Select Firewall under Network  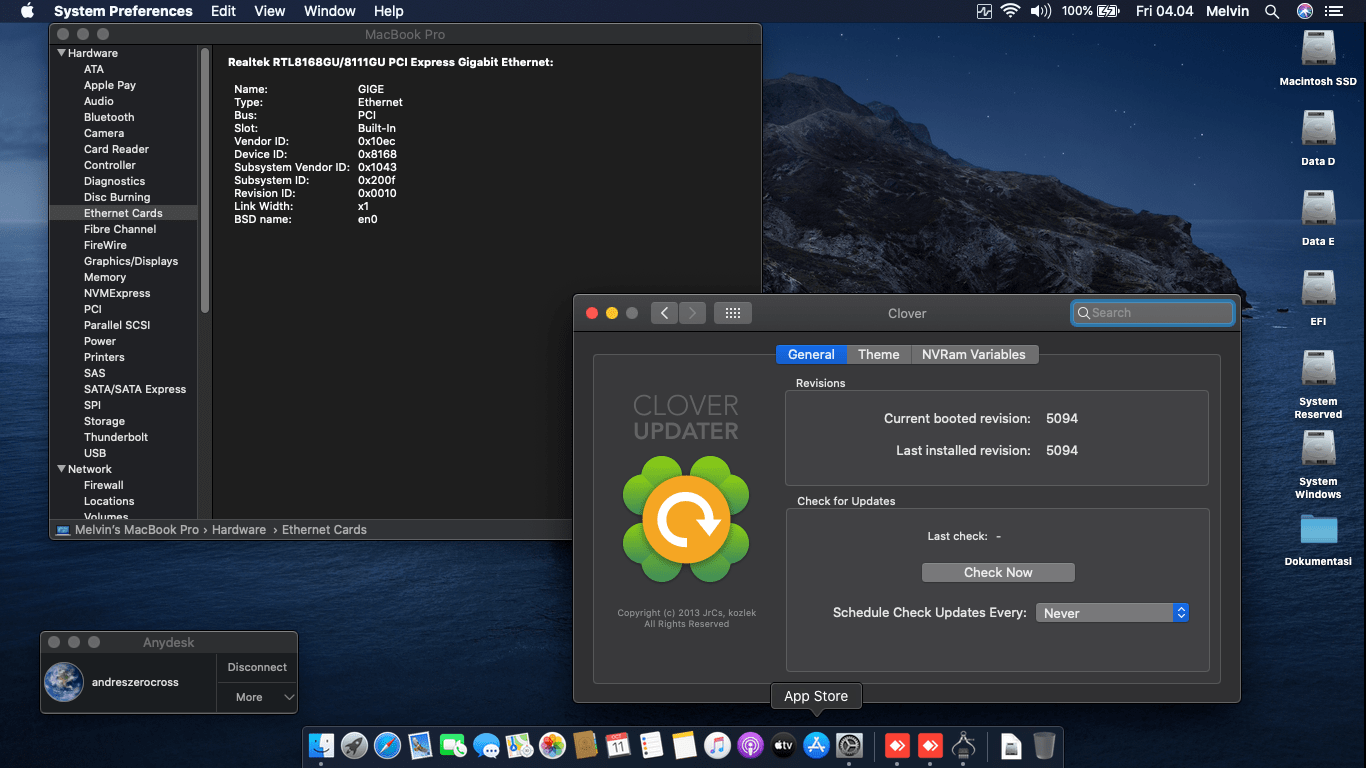tap(104, 485)
